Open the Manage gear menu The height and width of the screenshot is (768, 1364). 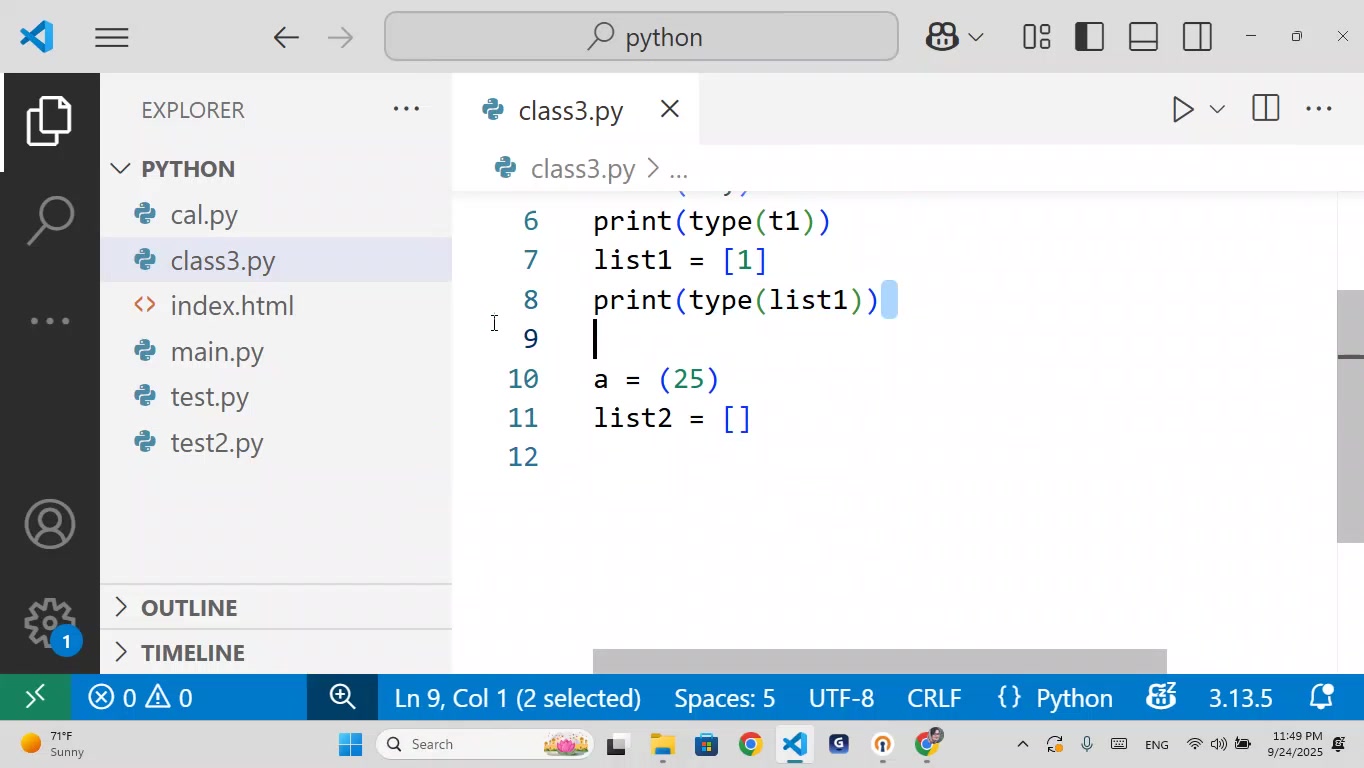tap(50, 623)
